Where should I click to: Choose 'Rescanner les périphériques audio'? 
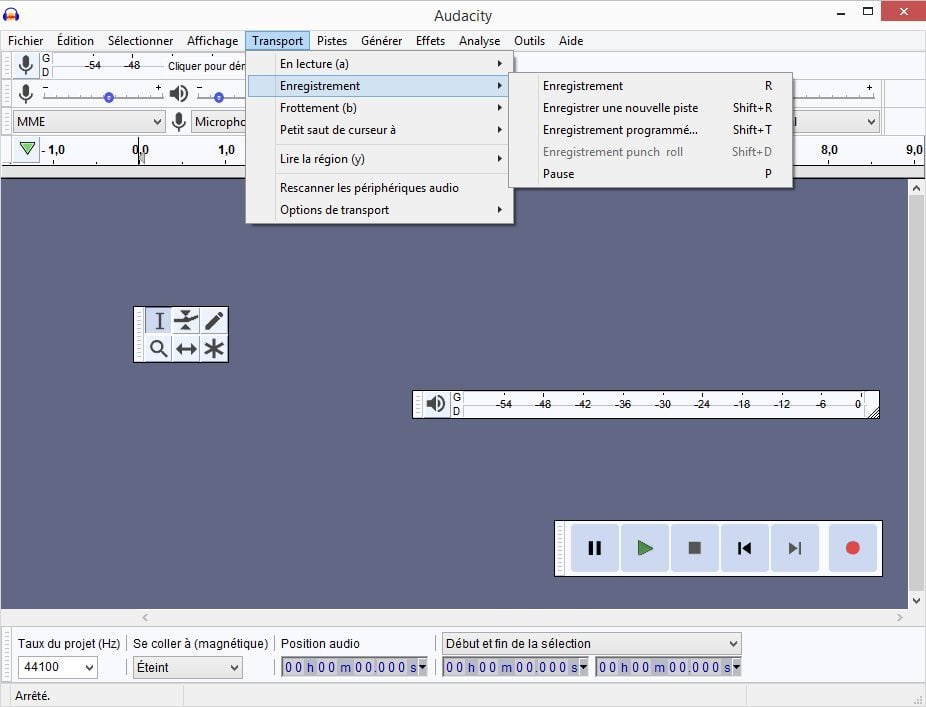click(x=380, y=188)
